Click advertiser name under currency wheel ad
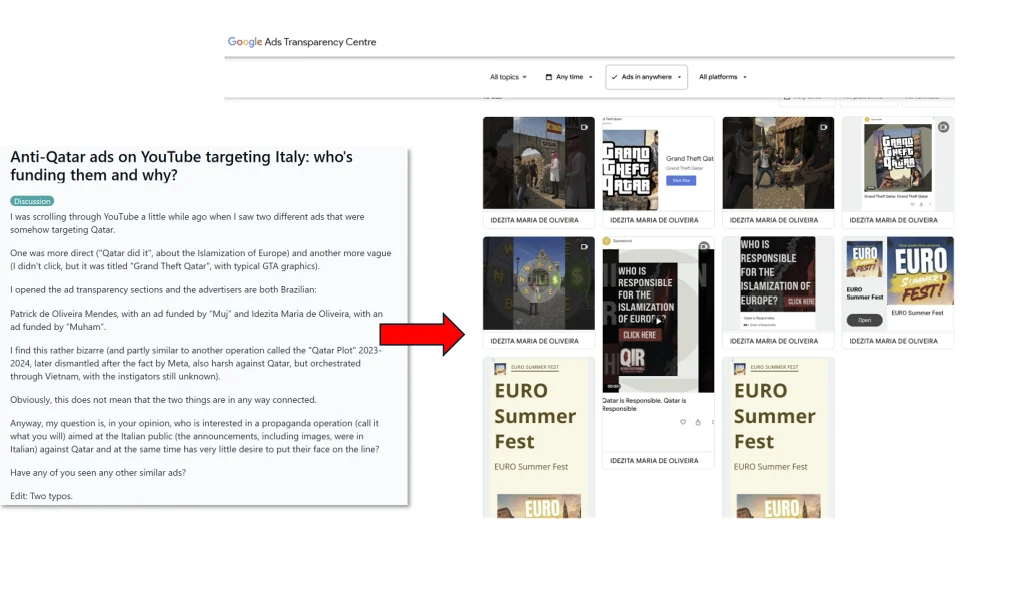1010x590 pixels. (x=534, y=341)
